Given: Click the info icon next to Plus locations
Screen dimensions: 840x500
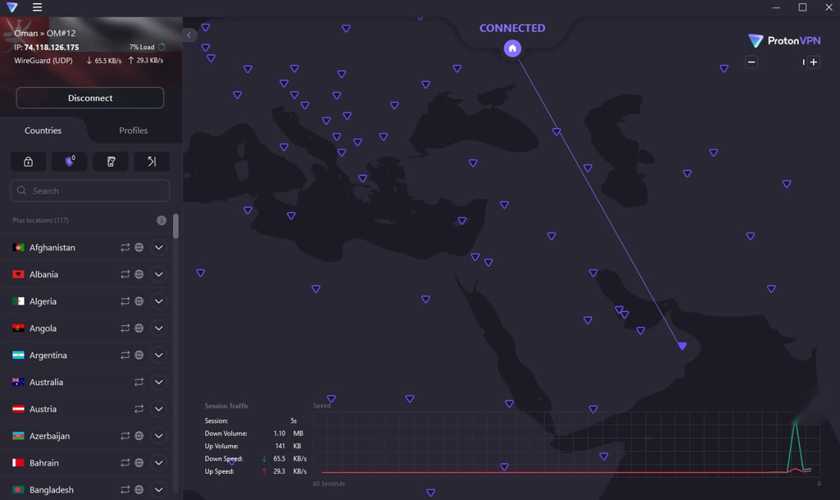Looking at the screenshot, I should click(161, 220).
